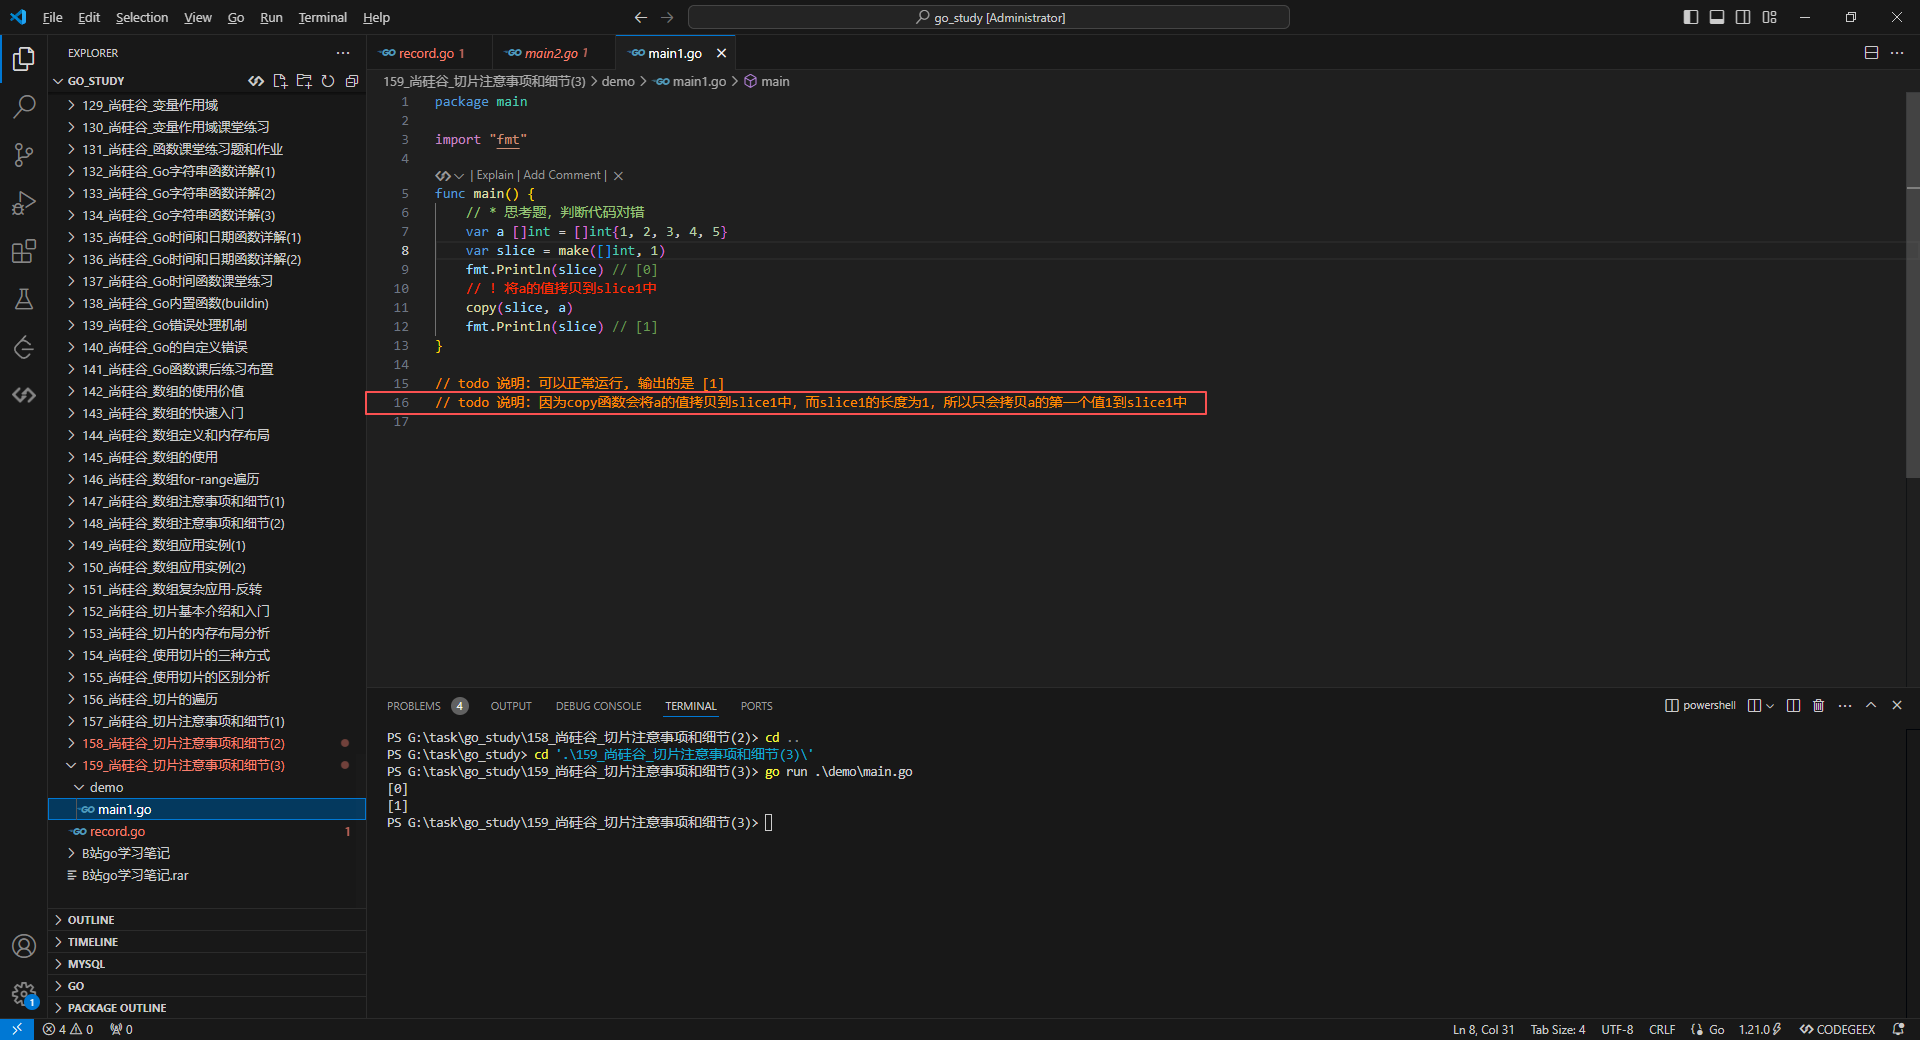Expand folder 152_尚硅谷_切片基本介绍和入门
Image resolution: width=1920 pixels, height=1040 pixels.
207,611
